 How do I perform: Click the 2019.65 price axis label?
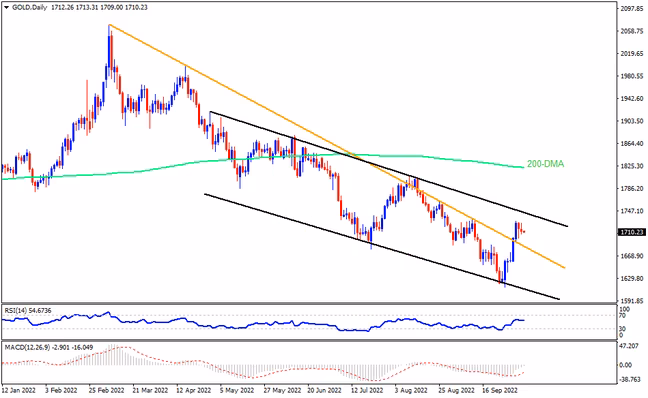tap(632, 54)
